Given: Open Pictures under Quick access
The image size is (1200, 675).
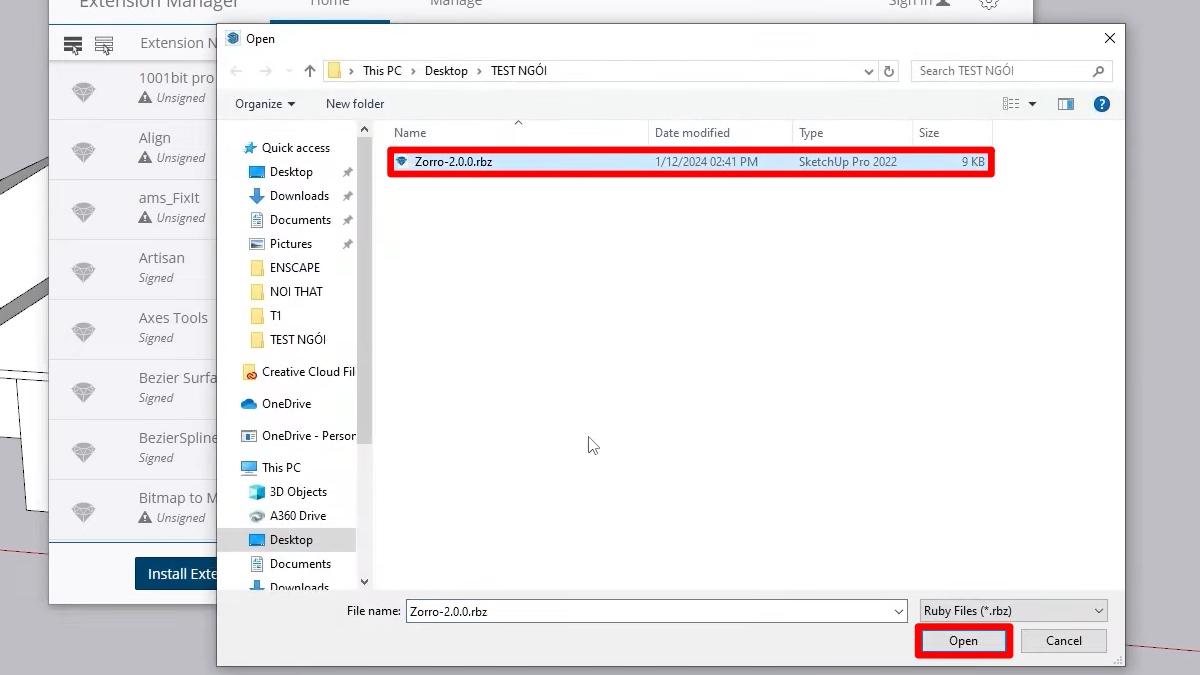Looking at the screenshot, I should pyautogui.click(x=291, y=244).
